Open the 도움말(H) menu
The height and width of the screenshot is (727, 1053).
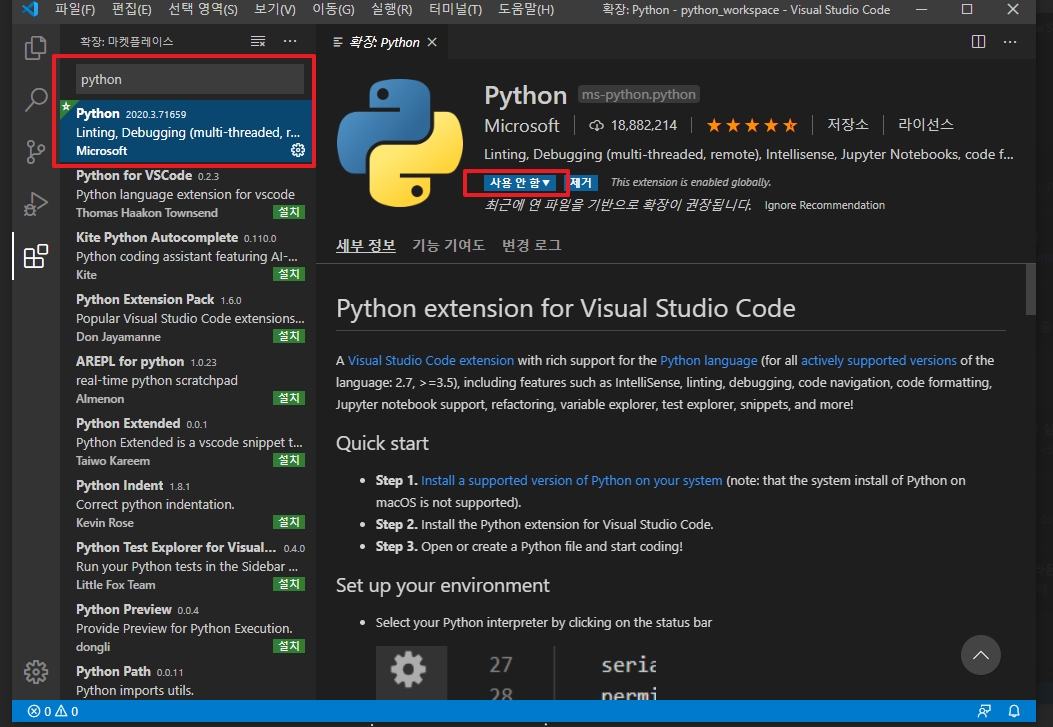pyautogui.click(x=526, y=9)
